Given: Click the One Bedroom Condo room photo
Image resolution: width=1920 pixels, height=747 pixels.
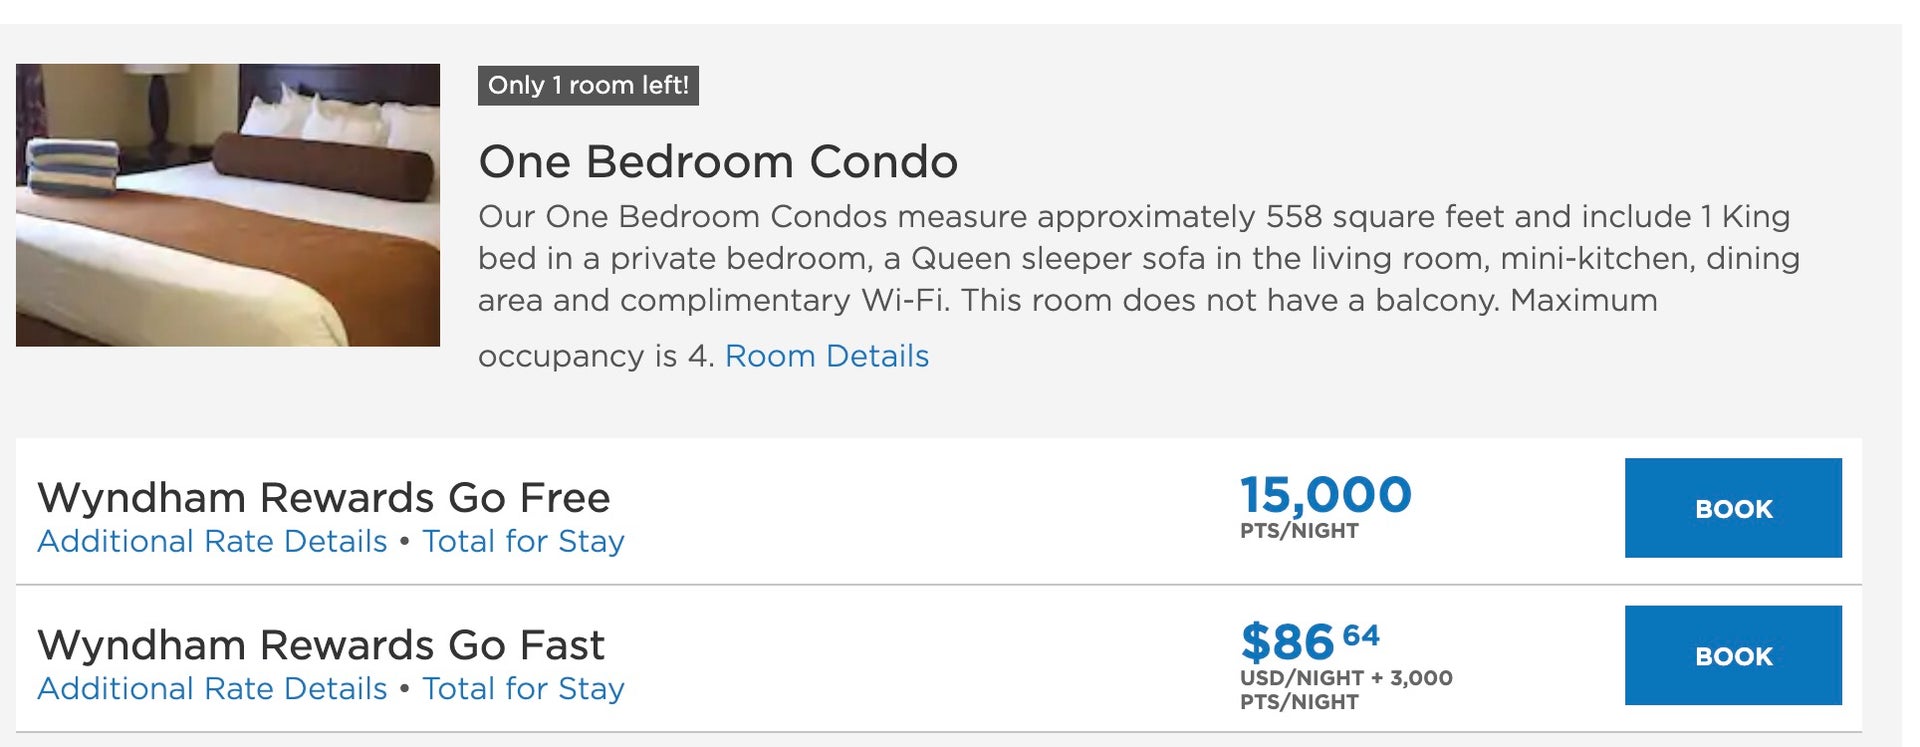Looking at the screenshot, I should tap(229, 200).
